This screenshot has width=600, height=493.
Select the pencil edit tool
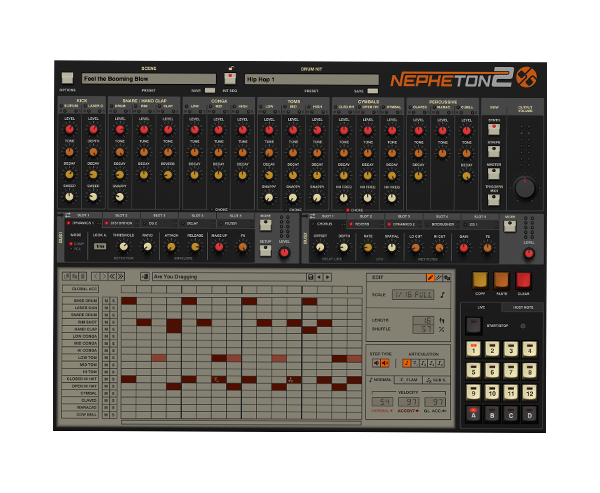coord(430,278)
